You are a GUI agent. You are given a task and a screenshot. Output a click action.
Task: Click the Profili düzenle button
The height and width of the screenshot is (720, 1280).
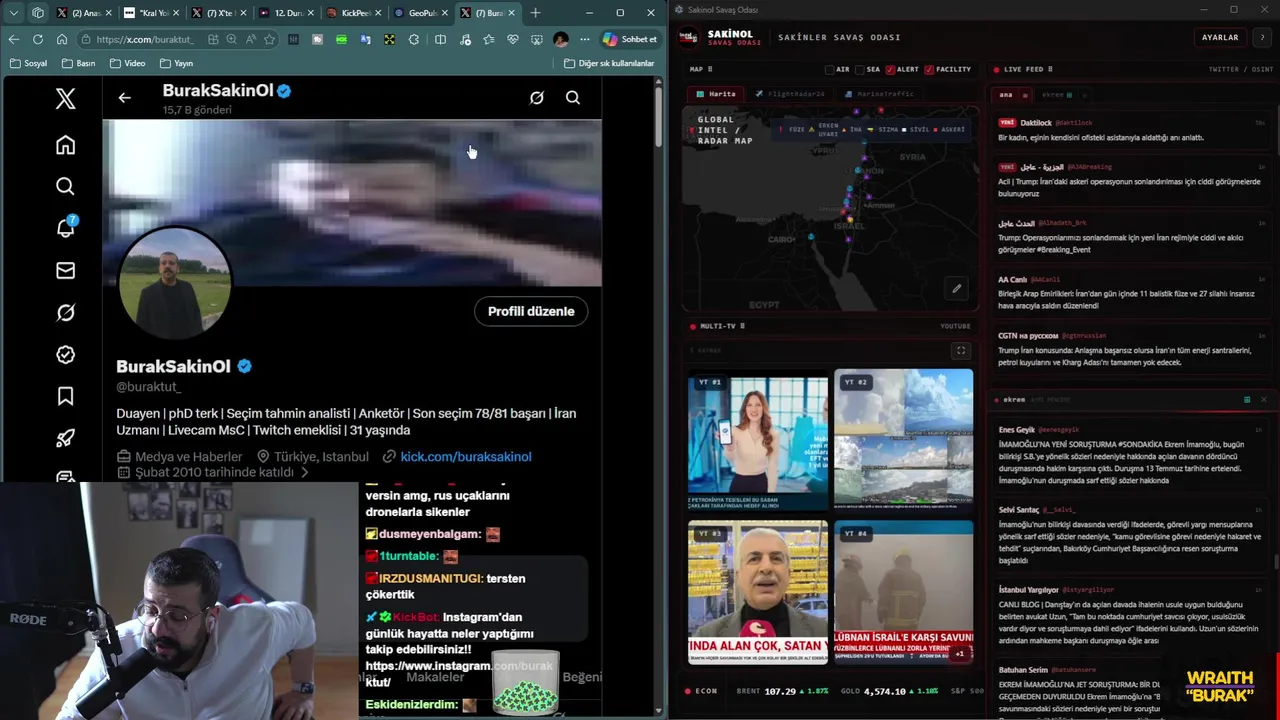531,311
